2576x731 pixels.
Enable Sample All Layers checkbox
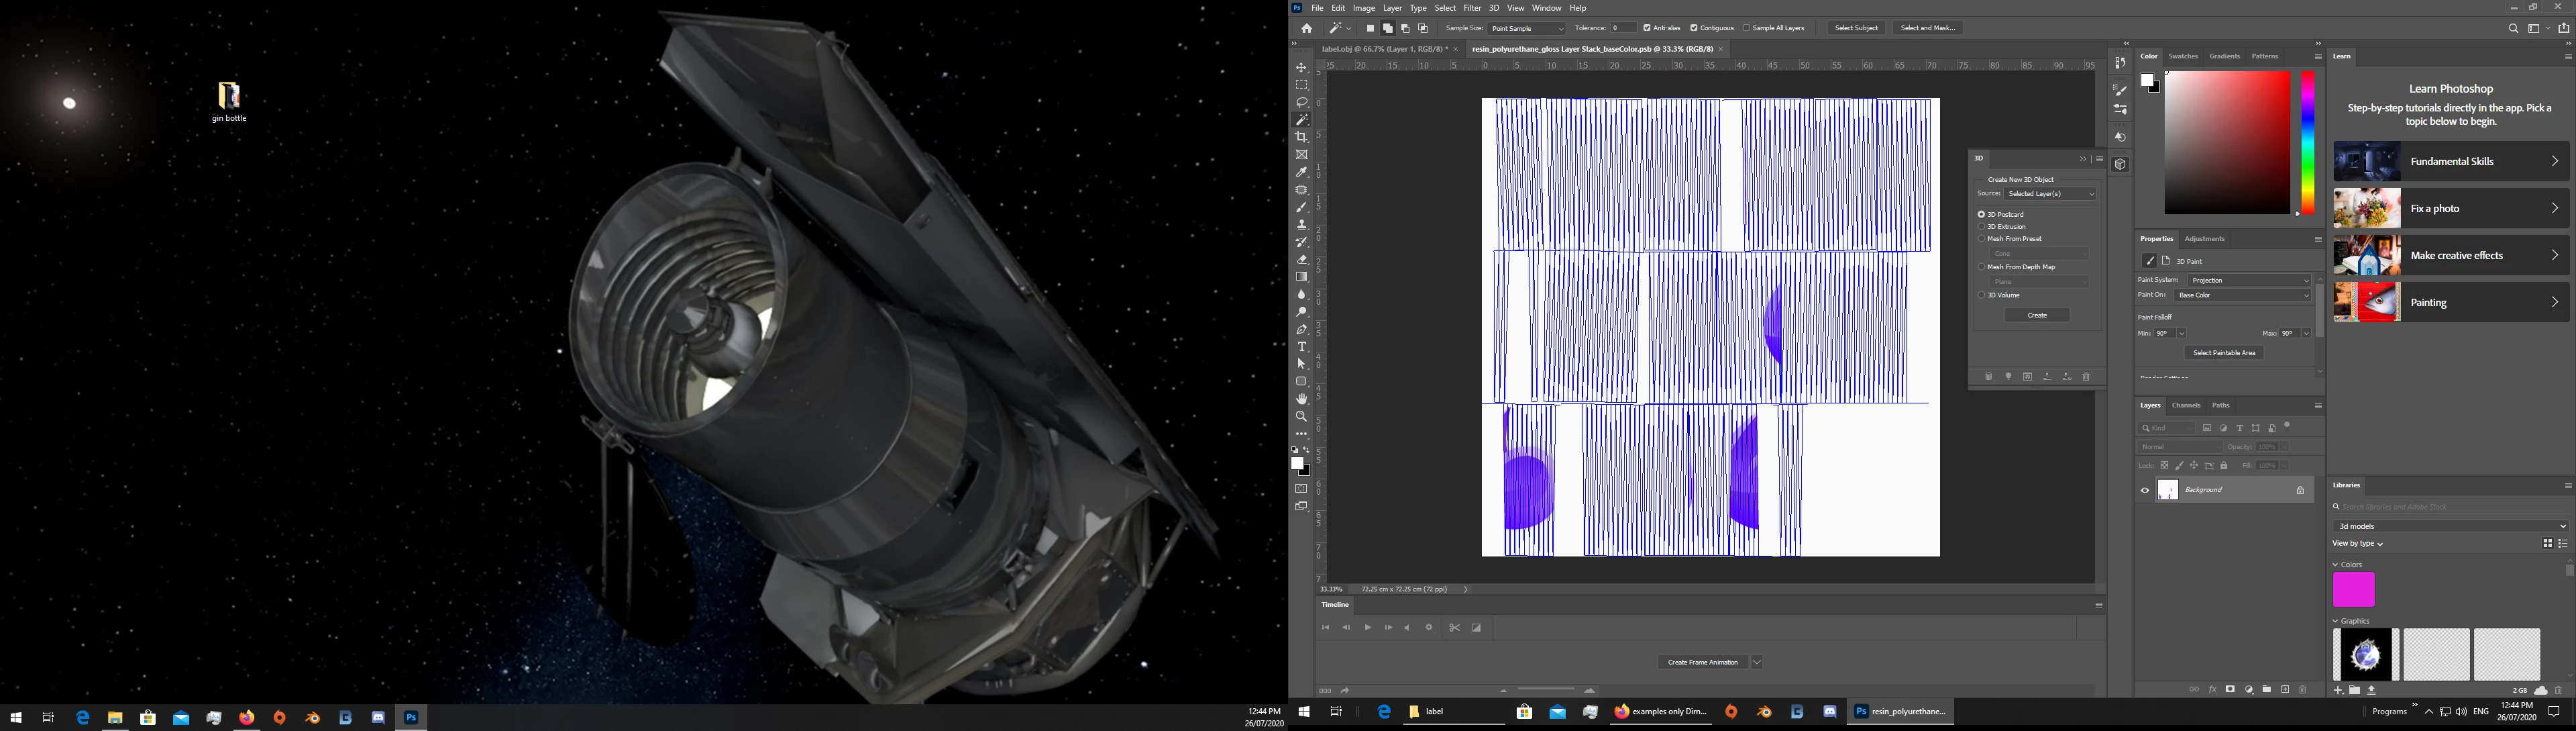click(x=1746, y=28)
